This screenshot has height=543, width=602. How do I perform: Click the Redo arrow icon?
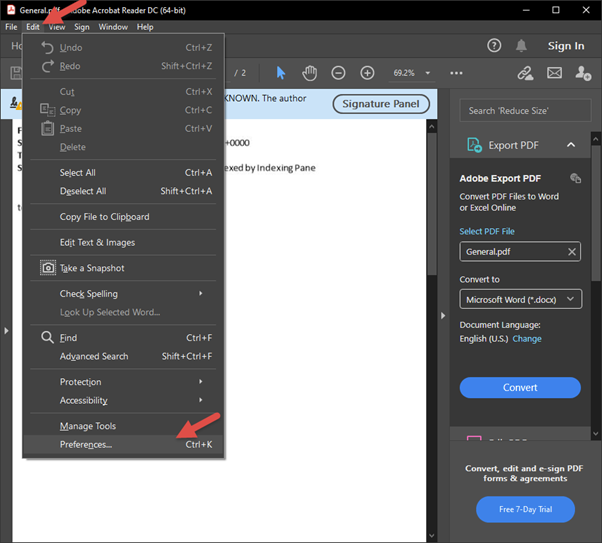point(47,66)
